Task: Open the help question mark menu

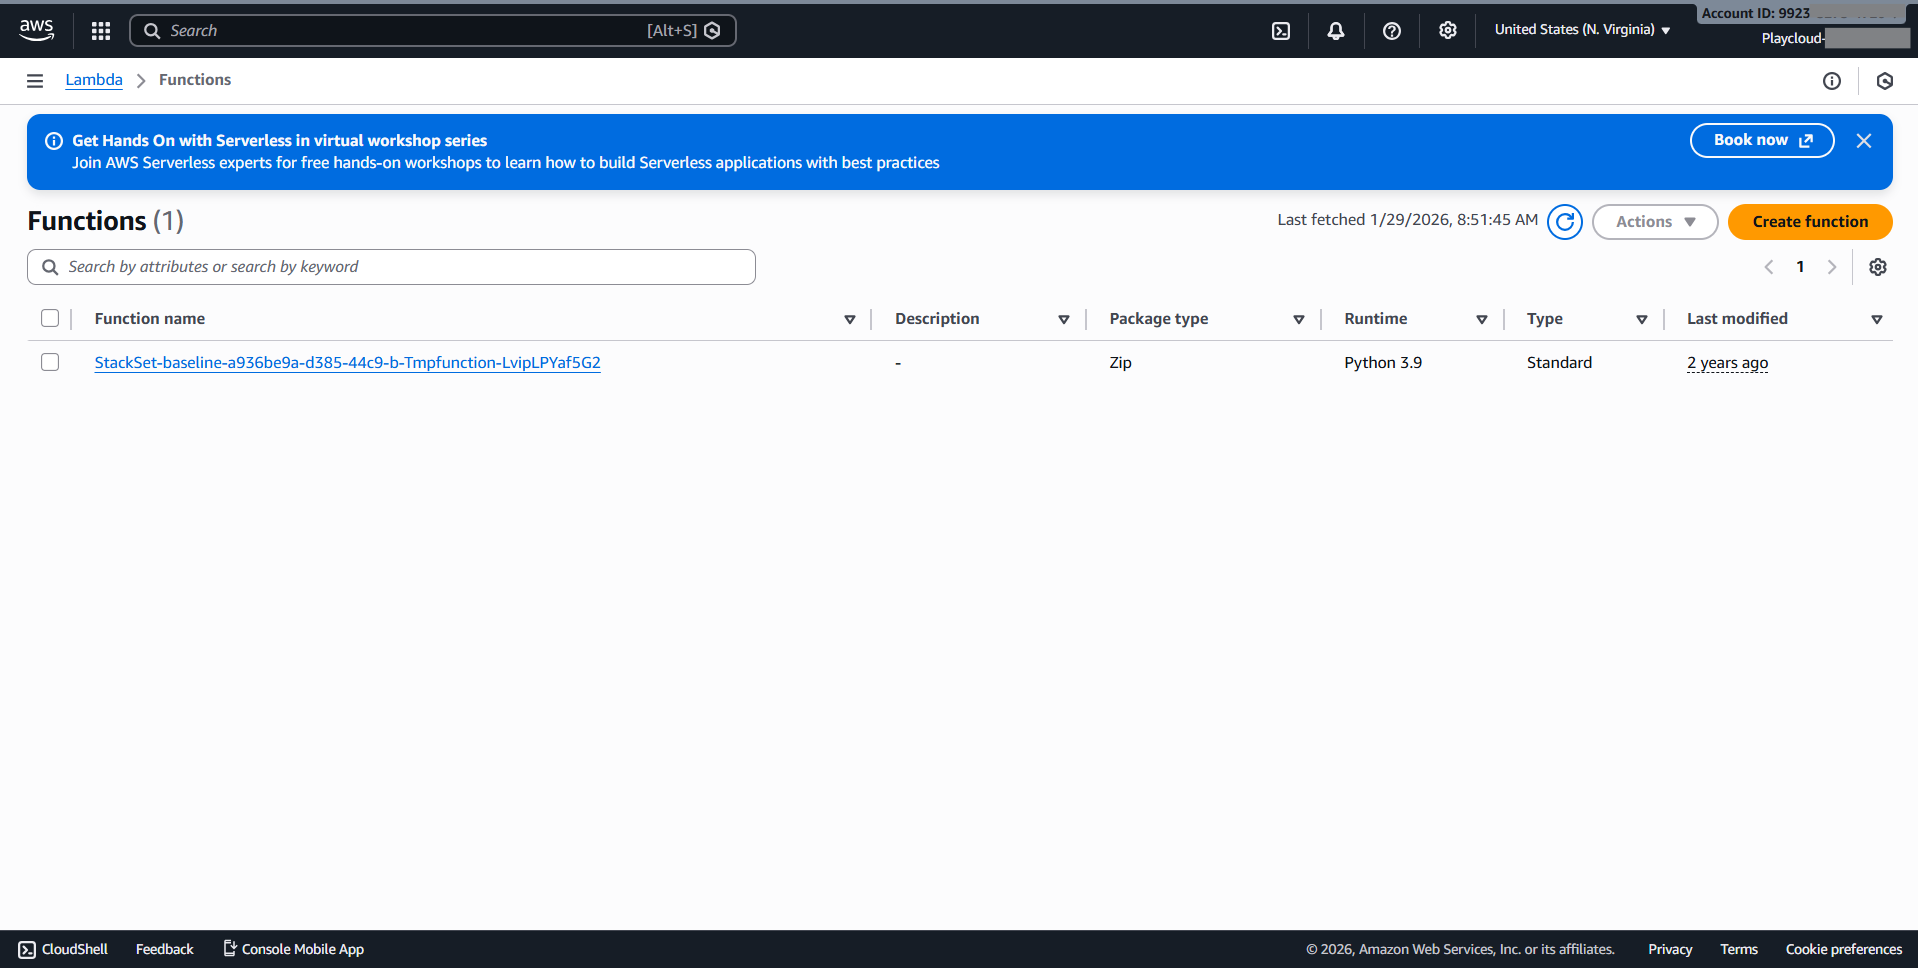Action: (1392, 31)
